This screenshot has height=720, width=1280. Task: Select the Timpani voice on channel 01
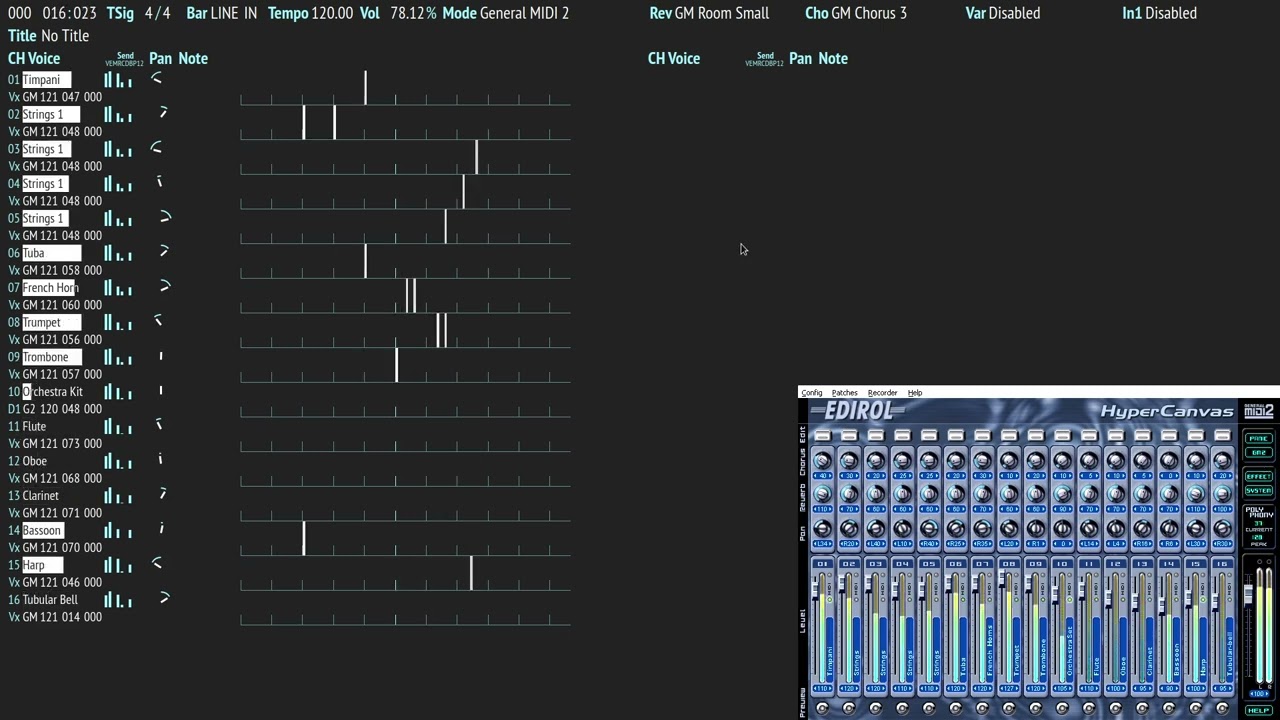click(x=46, y=80)
